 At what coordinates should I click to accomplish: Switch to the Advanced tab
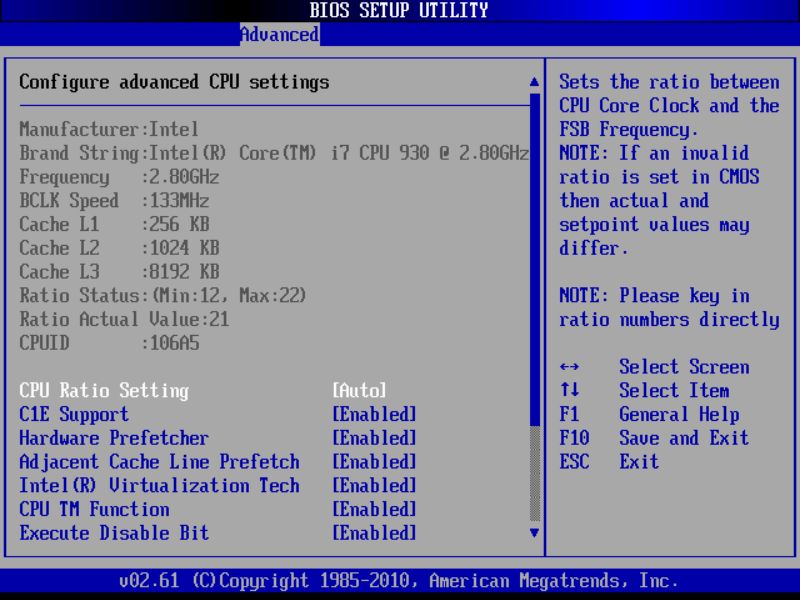click(279, 34)
